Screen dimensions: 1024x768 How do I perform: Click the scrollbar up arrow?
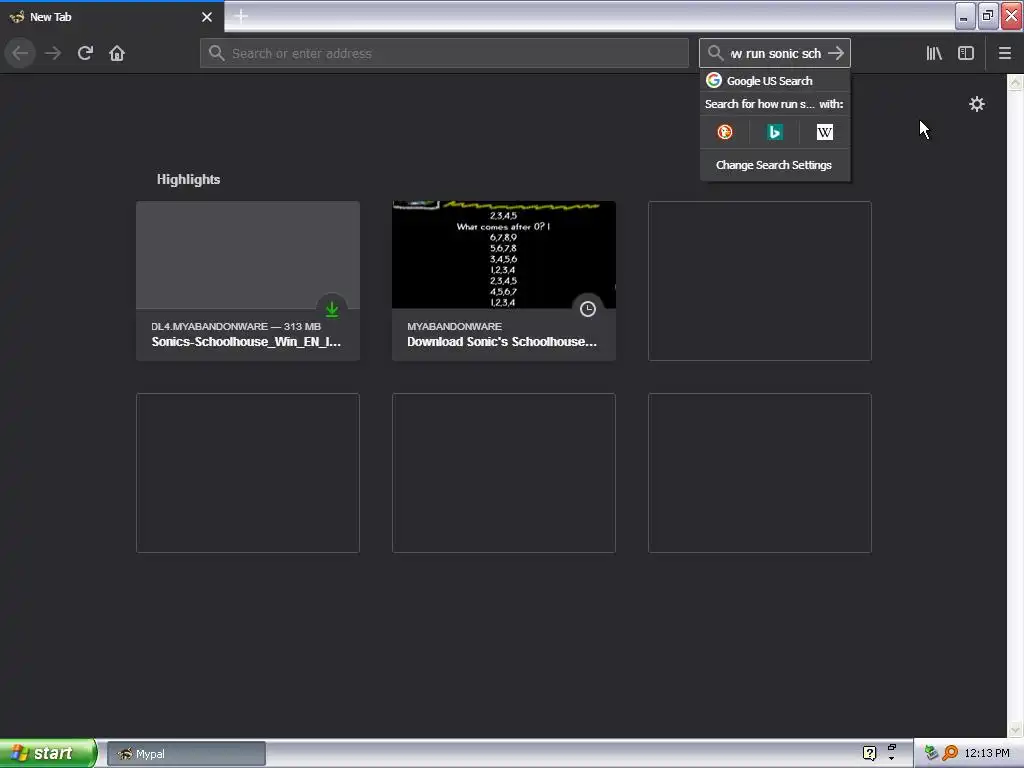click(x=1015, y=82)
